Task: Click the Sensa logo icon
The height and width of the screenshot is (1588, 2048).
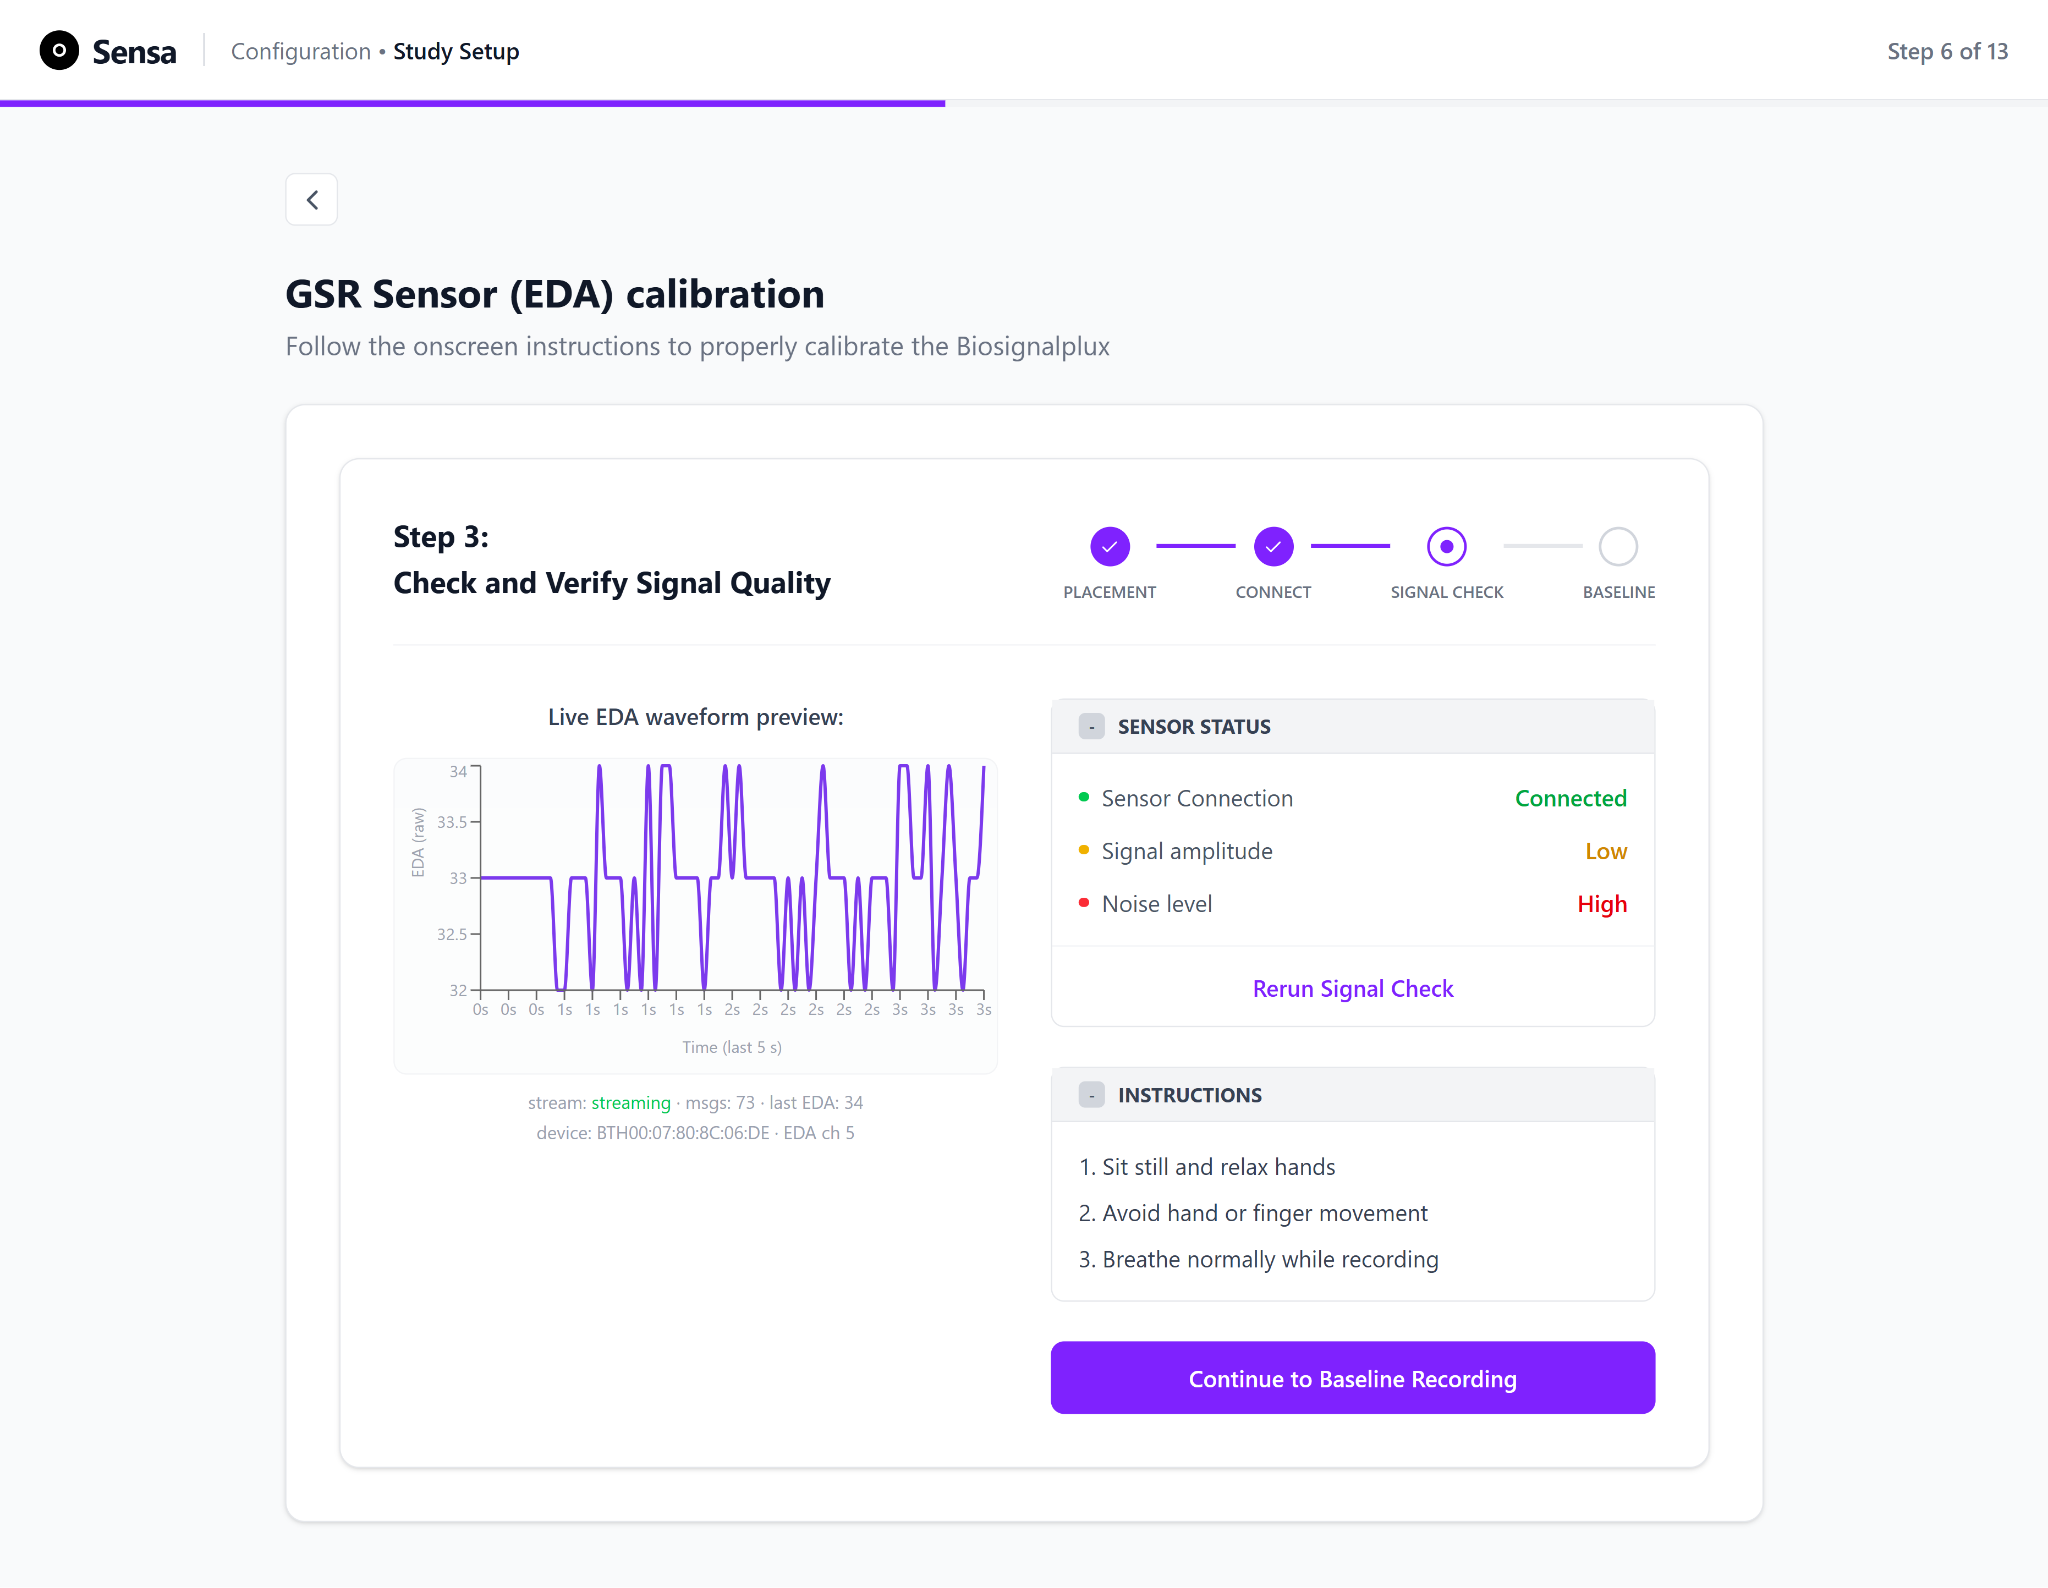Action: [x=59, y=50]
